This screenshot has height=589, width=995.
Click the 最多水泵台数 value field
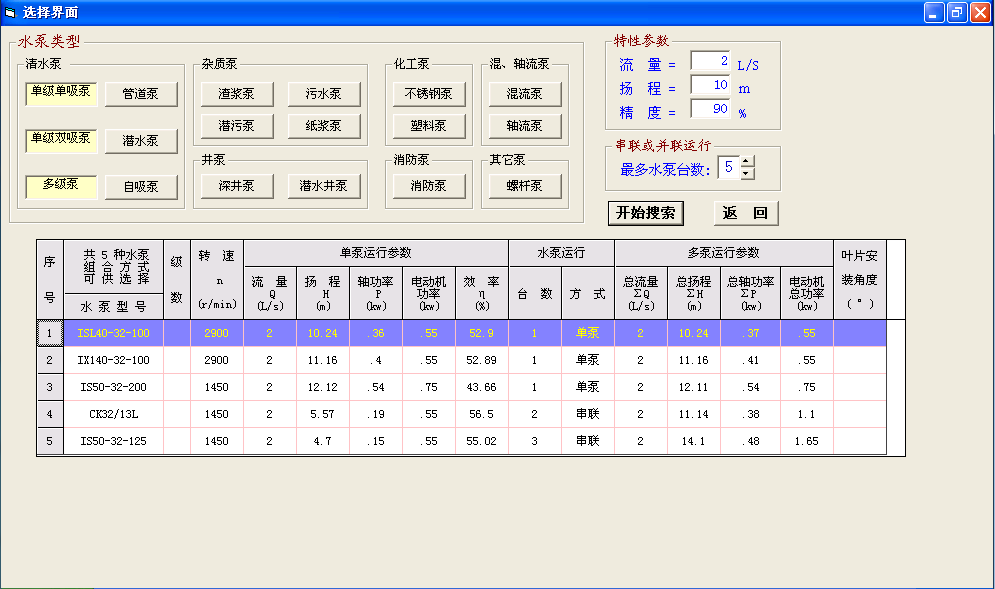(x=728, y=168)
